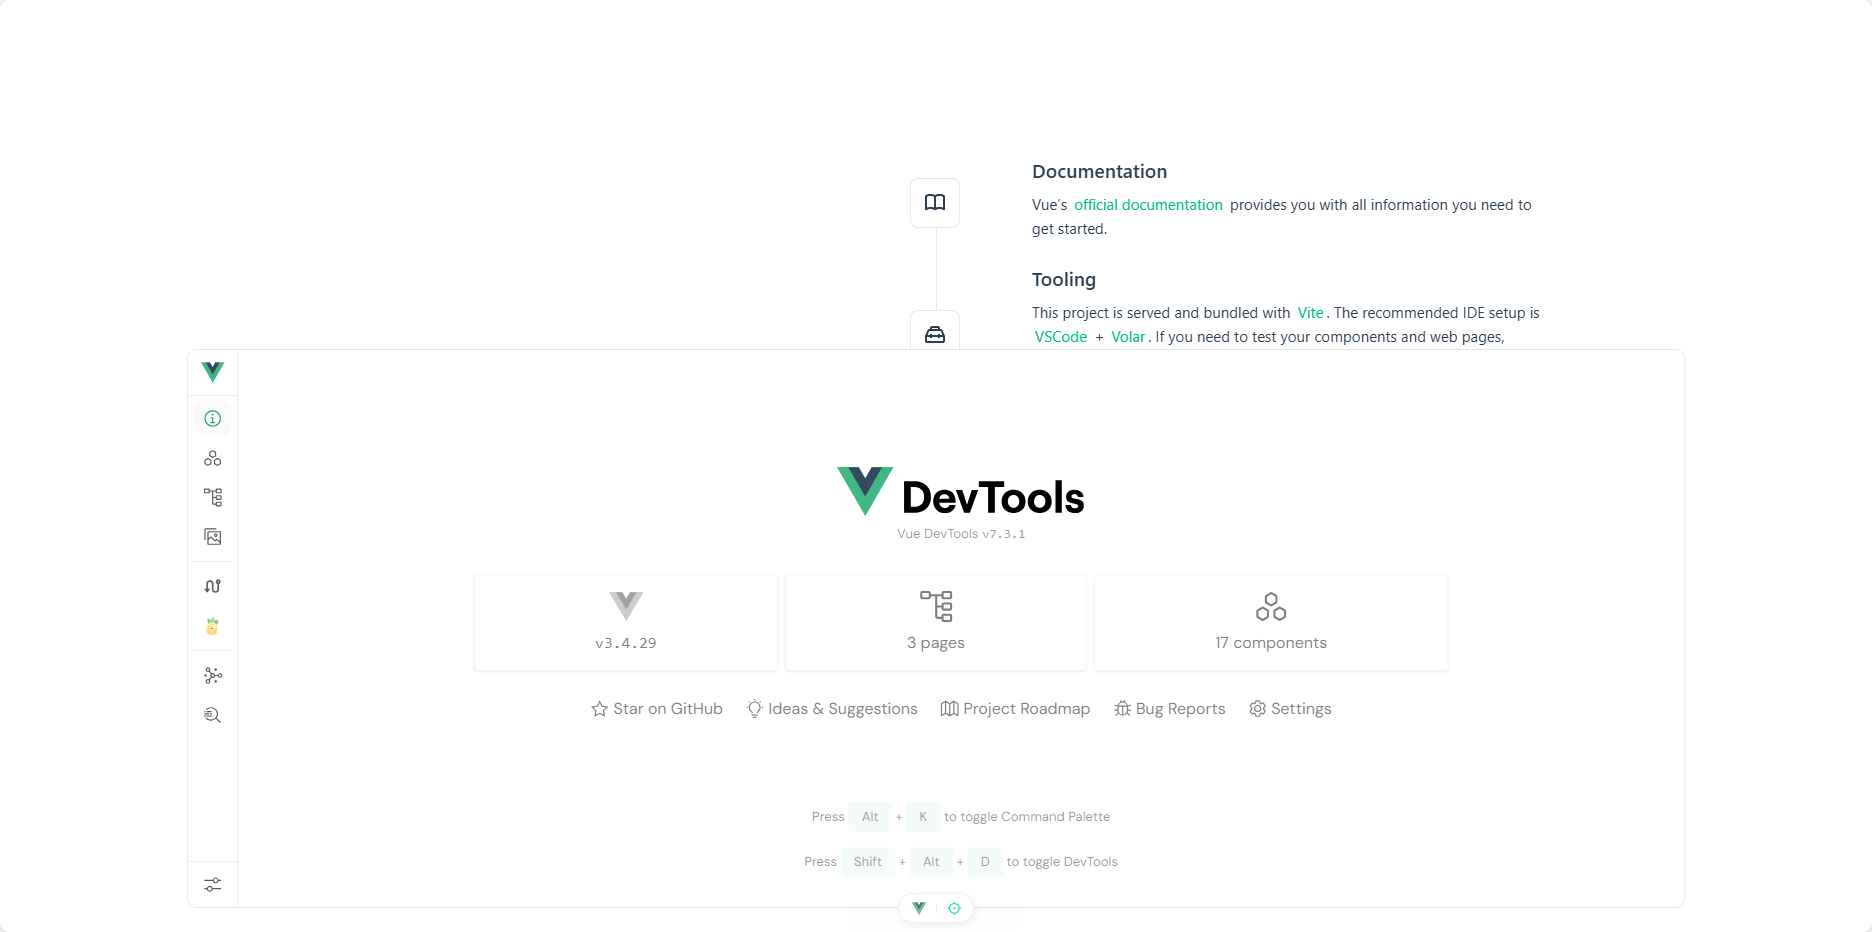Open the Vite link

click(1310, 313)
